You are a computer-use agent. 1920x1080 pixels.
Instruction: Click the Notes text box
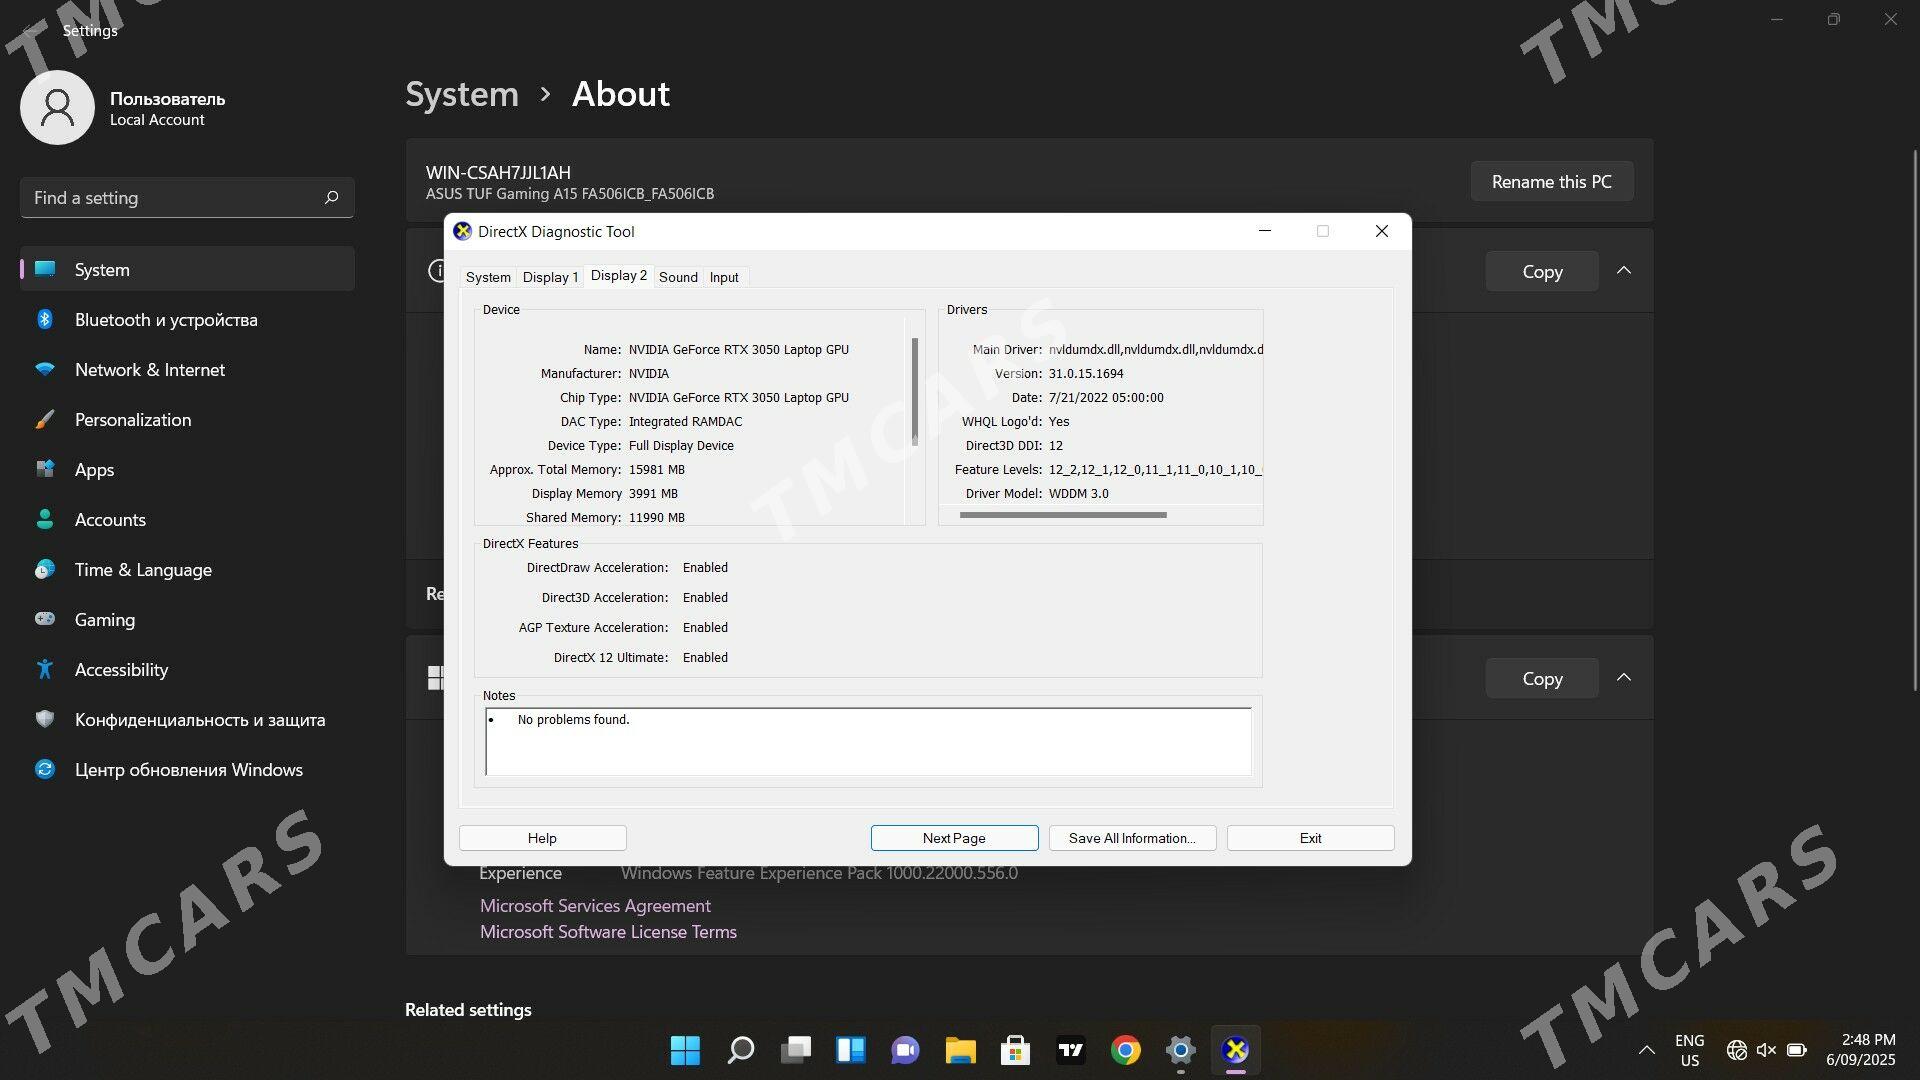pyautogui.click(x=868, y=741)
